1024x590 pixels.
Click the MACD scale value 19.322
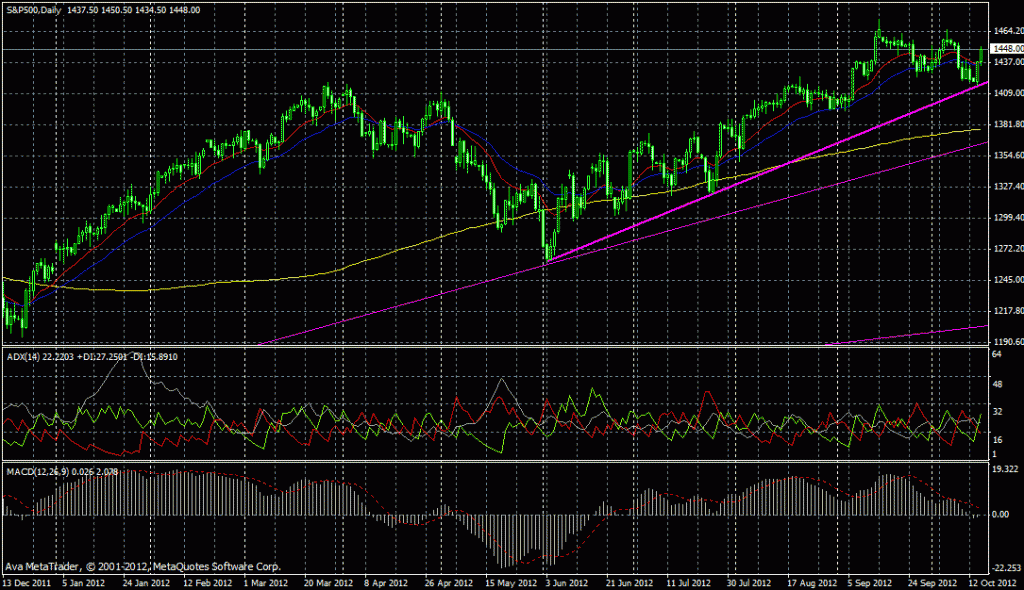click(1005, 468)
